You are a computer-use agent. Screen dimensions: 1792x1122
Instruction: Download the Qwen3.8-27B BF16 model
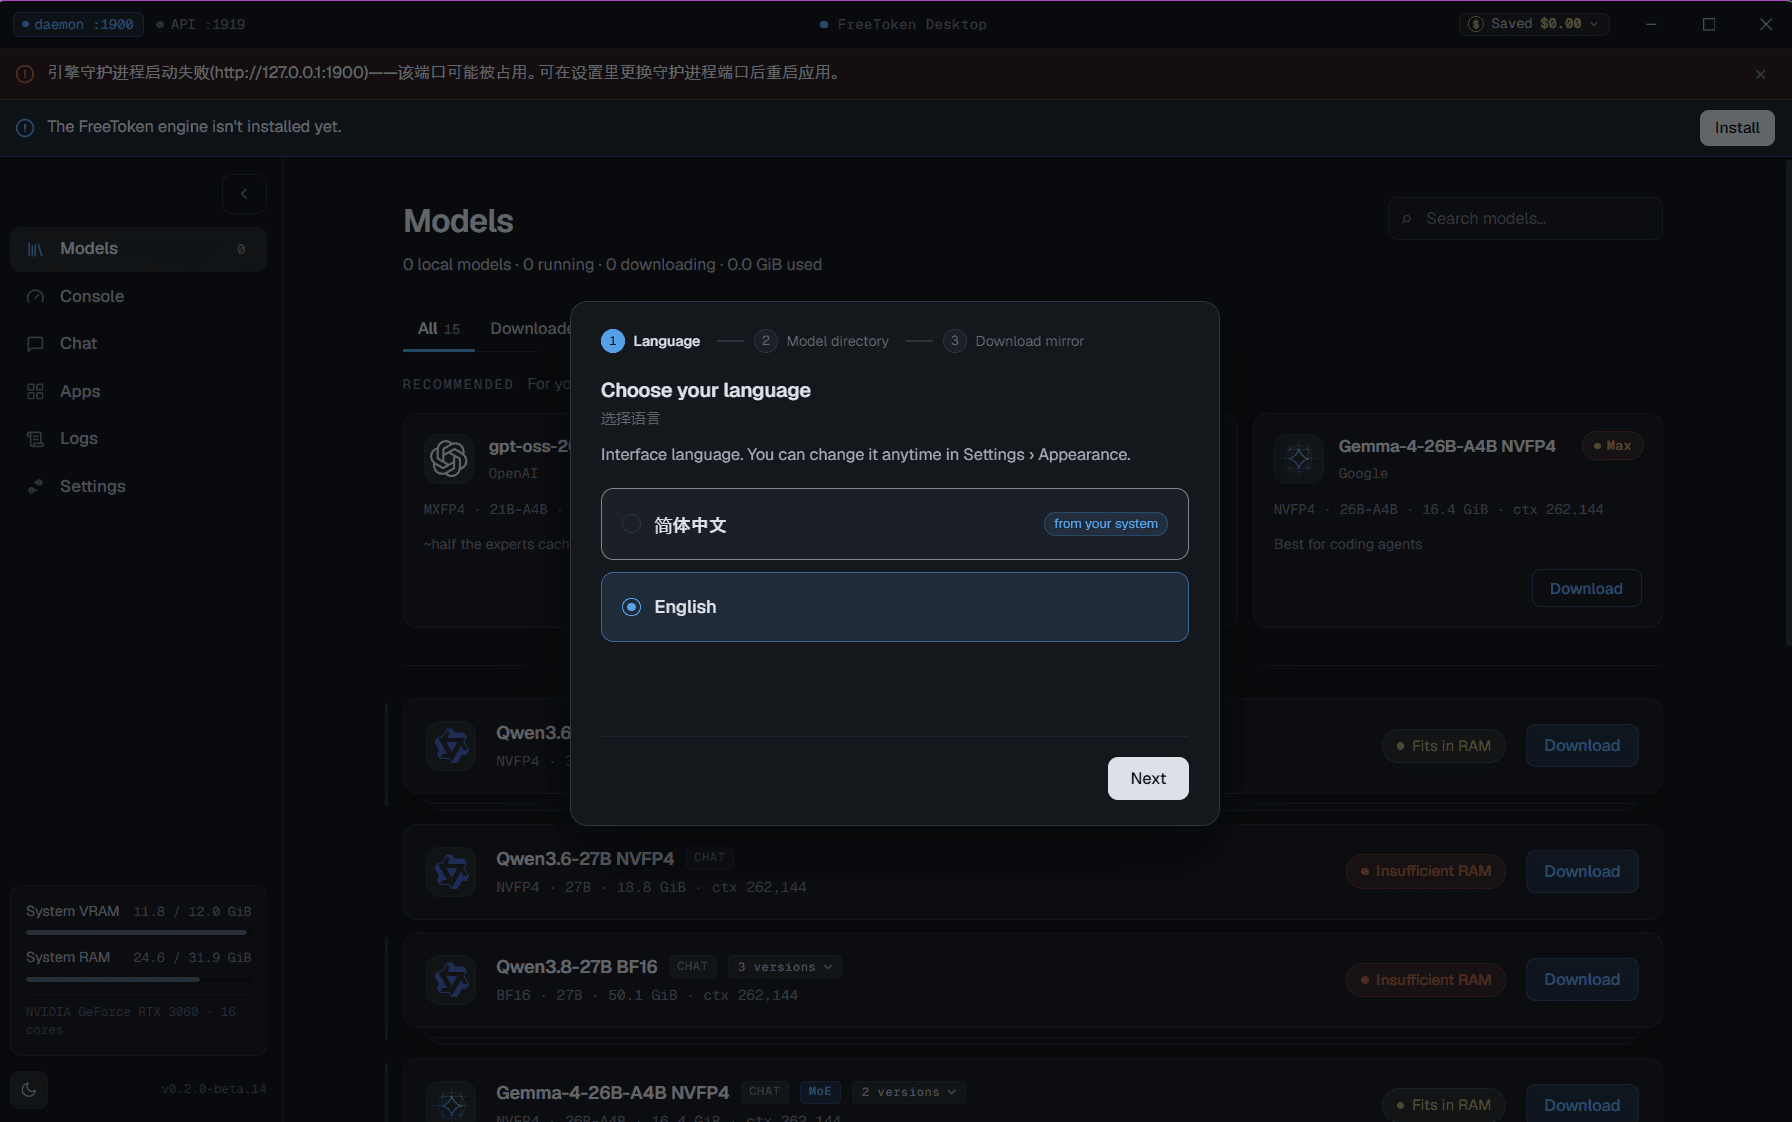pyautogui.click(x=1582, y=980)
